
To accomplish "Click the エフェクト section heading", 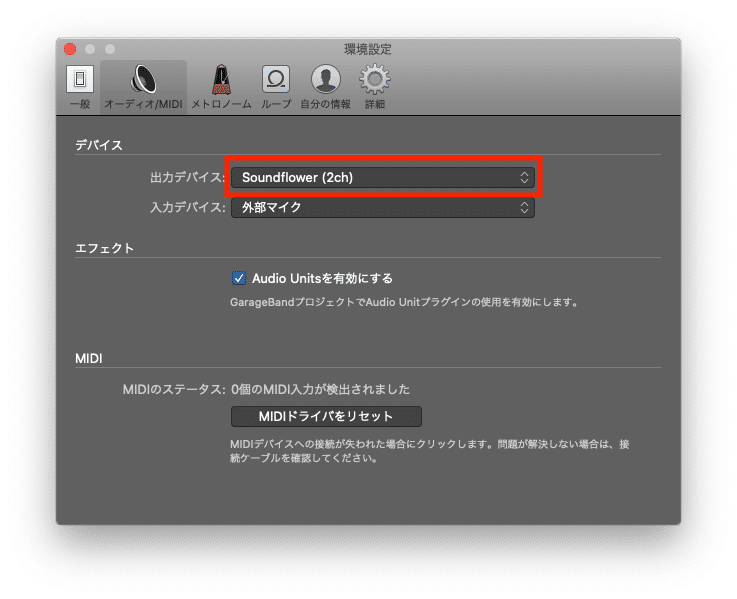I will 104,248.
